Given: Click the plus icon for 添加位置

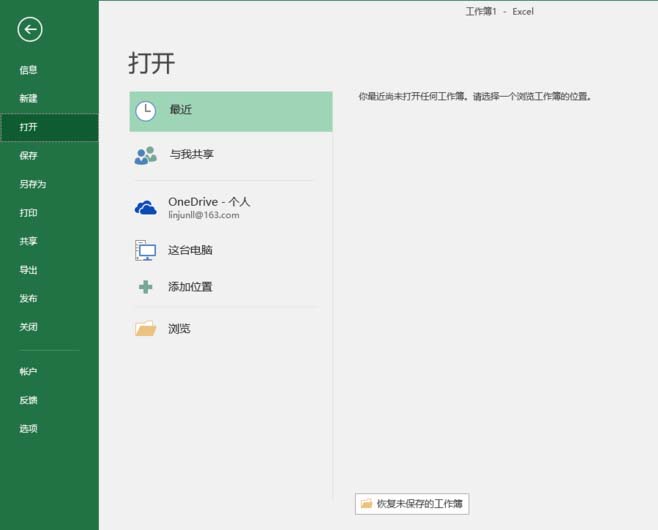Looking at the screenshot, I should pyautogui.click(x=146, y=287).
